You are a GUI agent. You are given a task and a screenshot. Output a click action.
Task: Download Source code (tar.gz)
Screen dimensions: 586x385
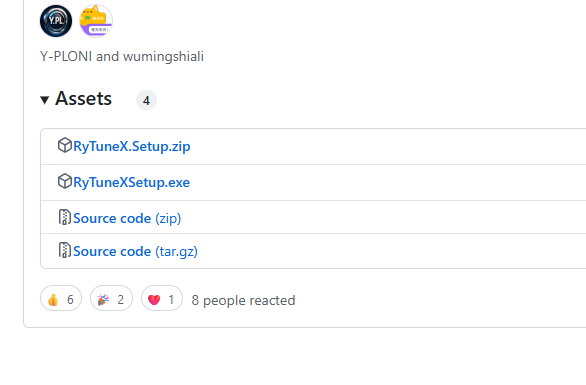(x=135, y=251)
